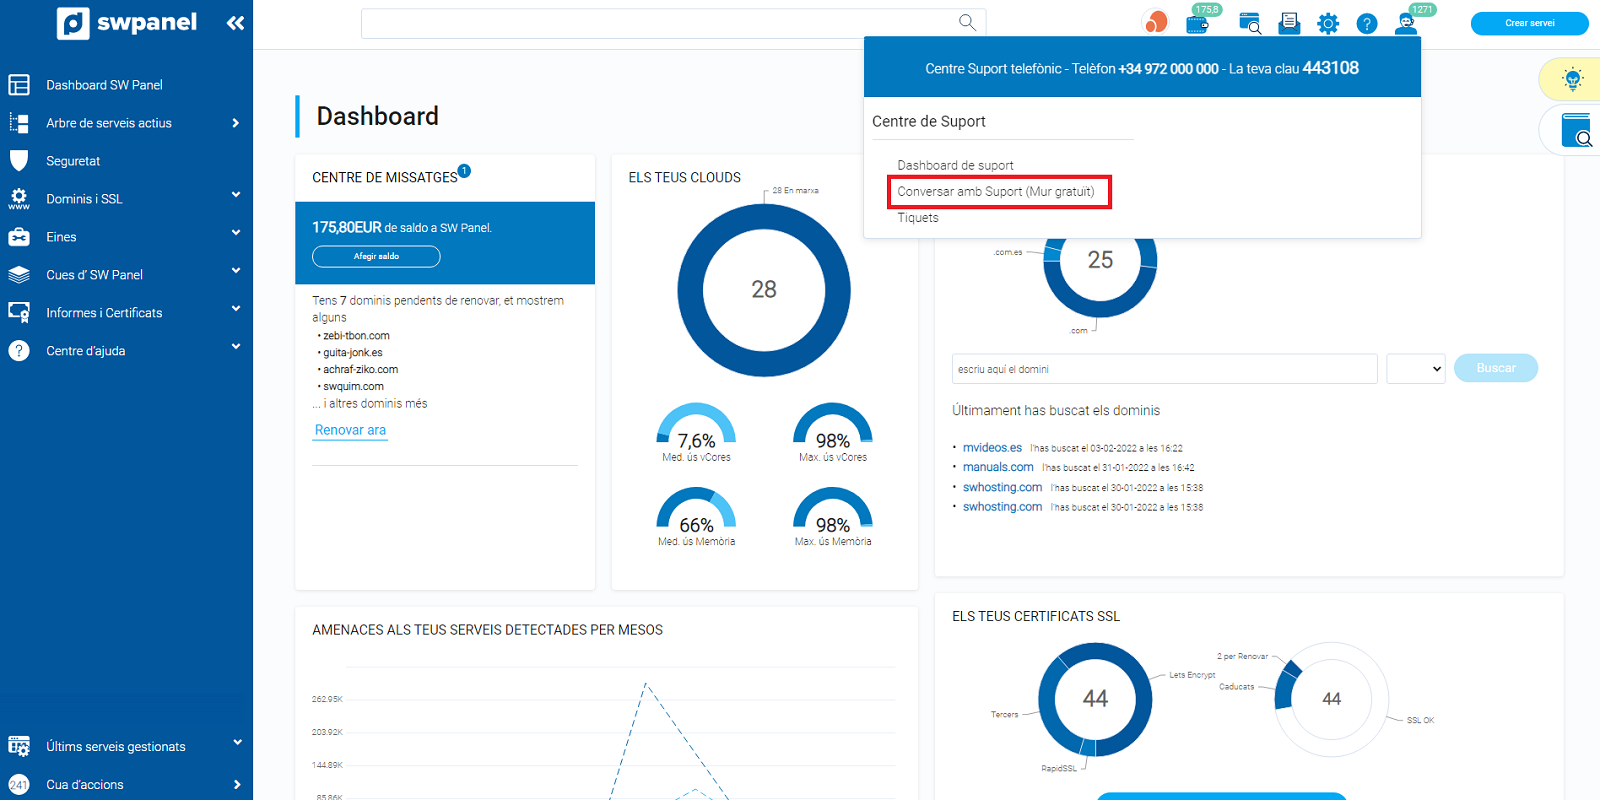The width and height of the screenshot is (1600, 800).
Task: Expand the Informes i Certificats chevron
Action: point(236,309)
